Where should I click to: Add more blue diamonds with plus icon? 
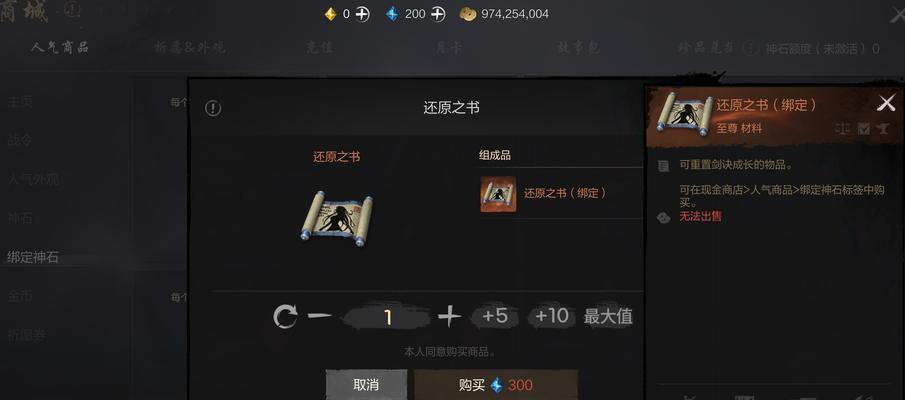coord(437,14)
